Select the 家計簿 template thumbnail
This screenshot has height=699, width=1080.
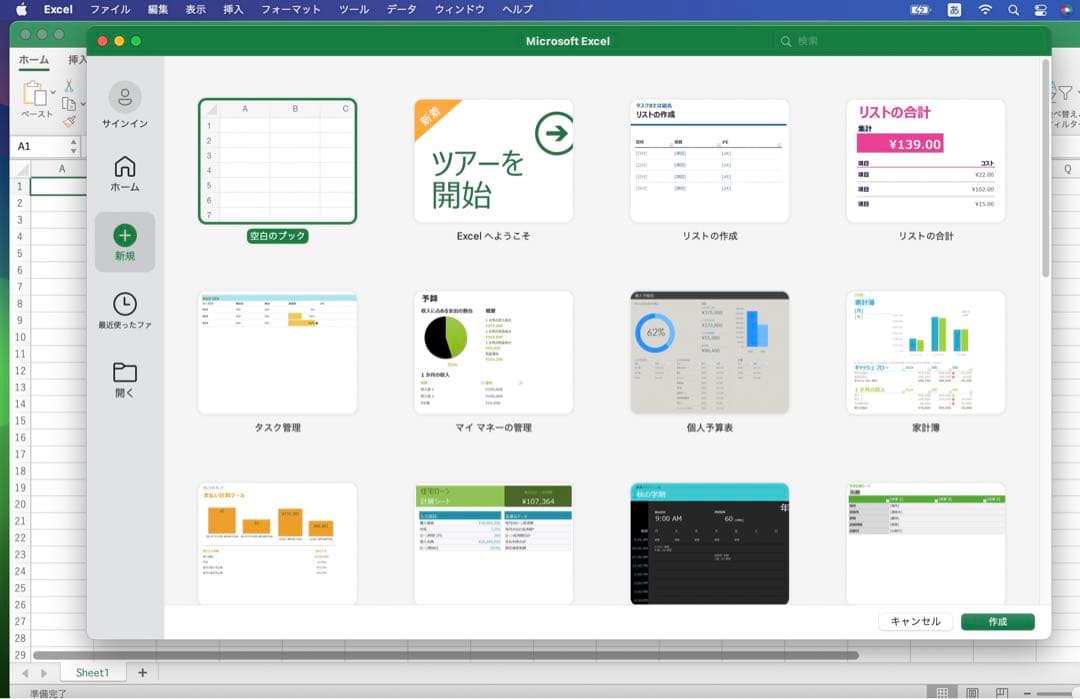point(925,352)
